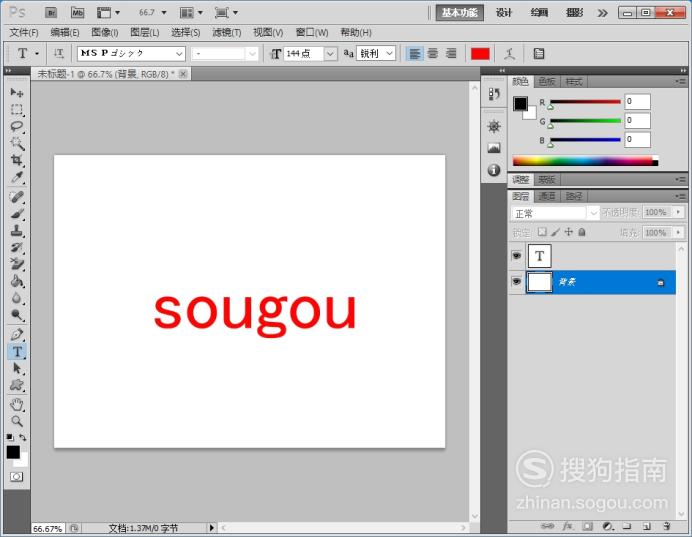Select the Rectangular Marquee tool
Screen dimensions: 692x537
click(17, 110)
